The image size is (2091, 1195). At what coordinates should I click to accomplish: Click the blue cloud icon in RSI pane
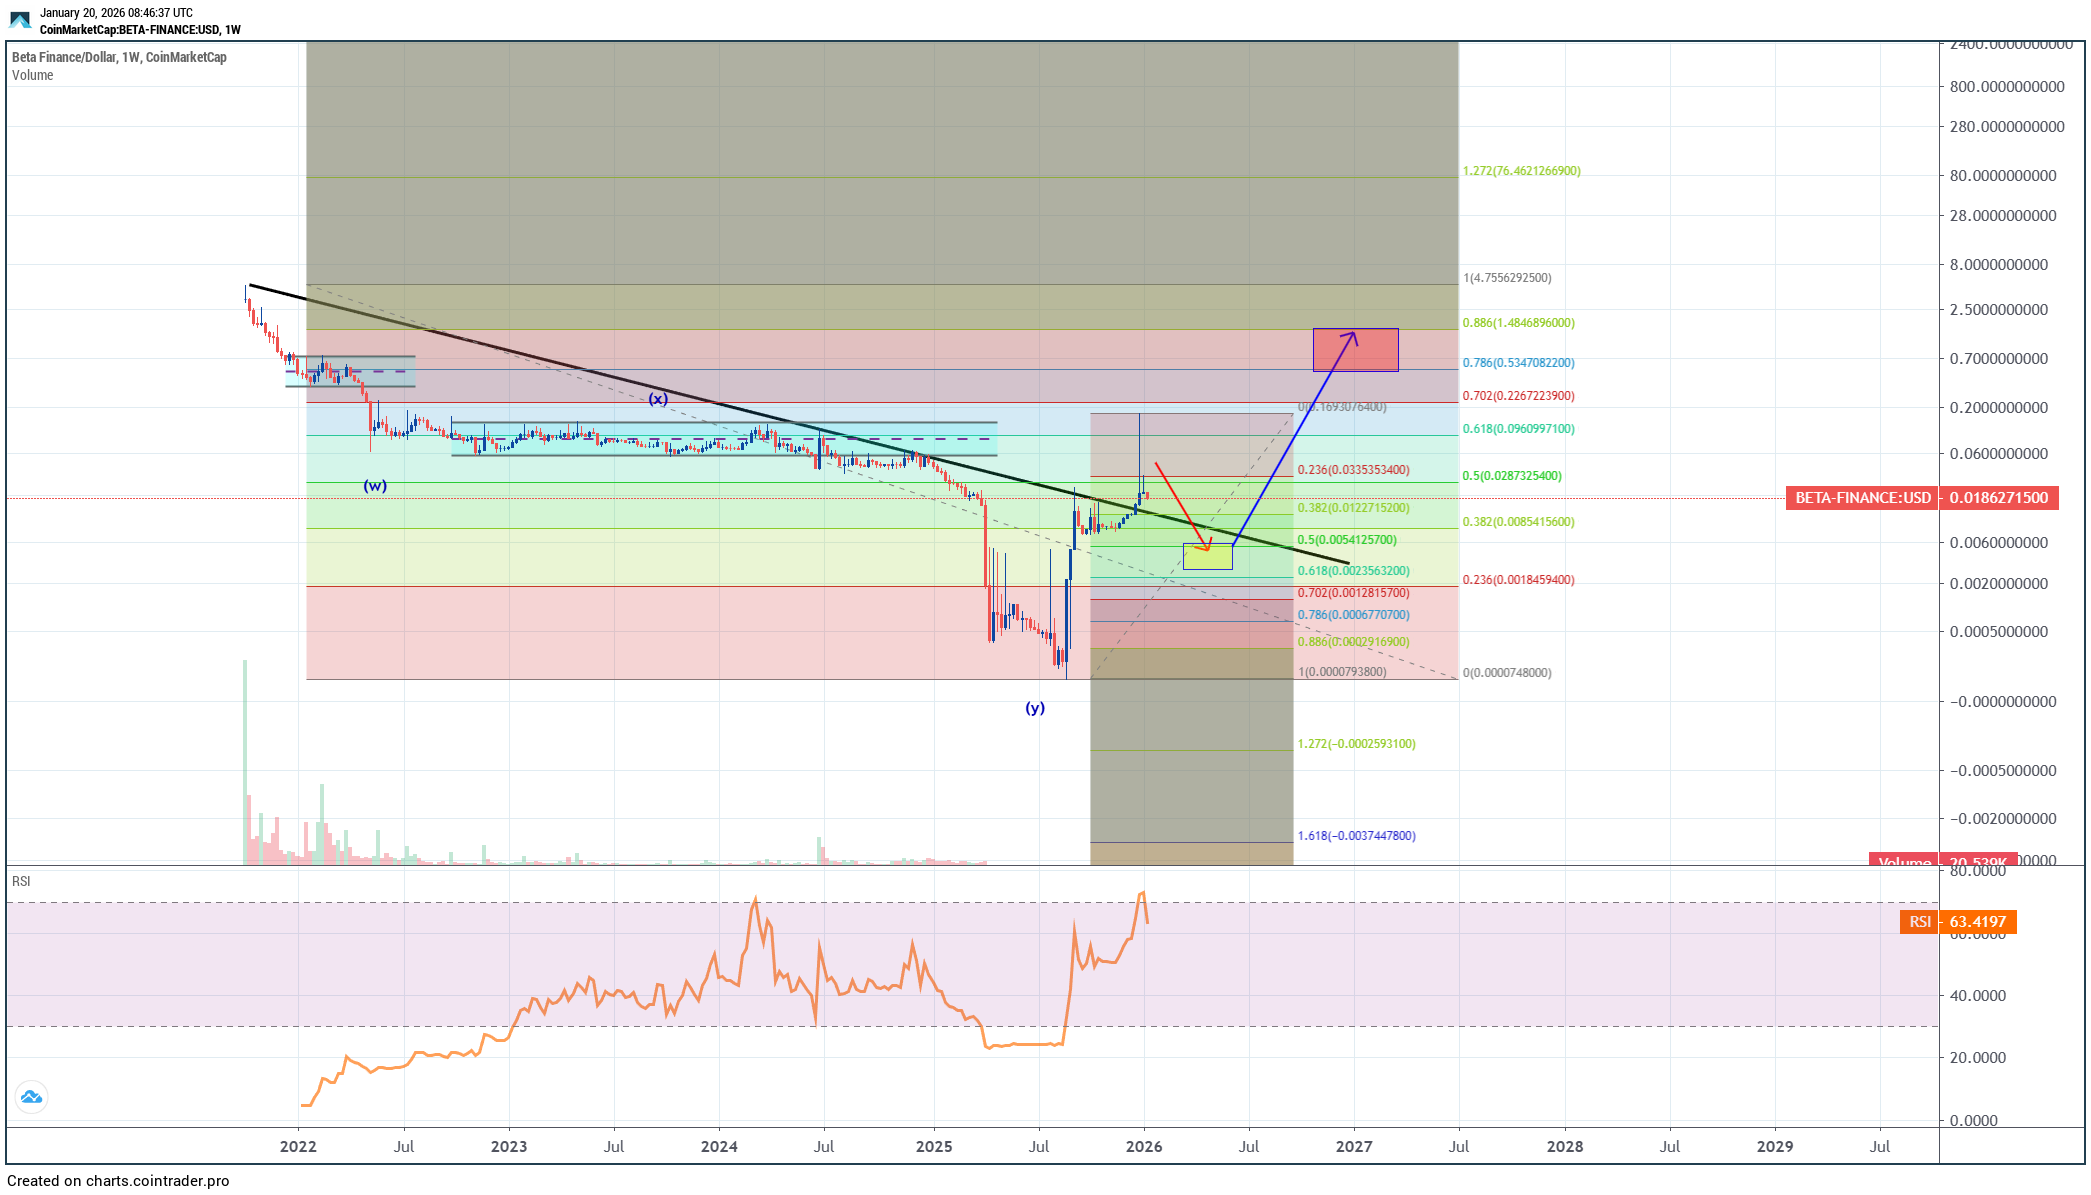[31, 1097]
